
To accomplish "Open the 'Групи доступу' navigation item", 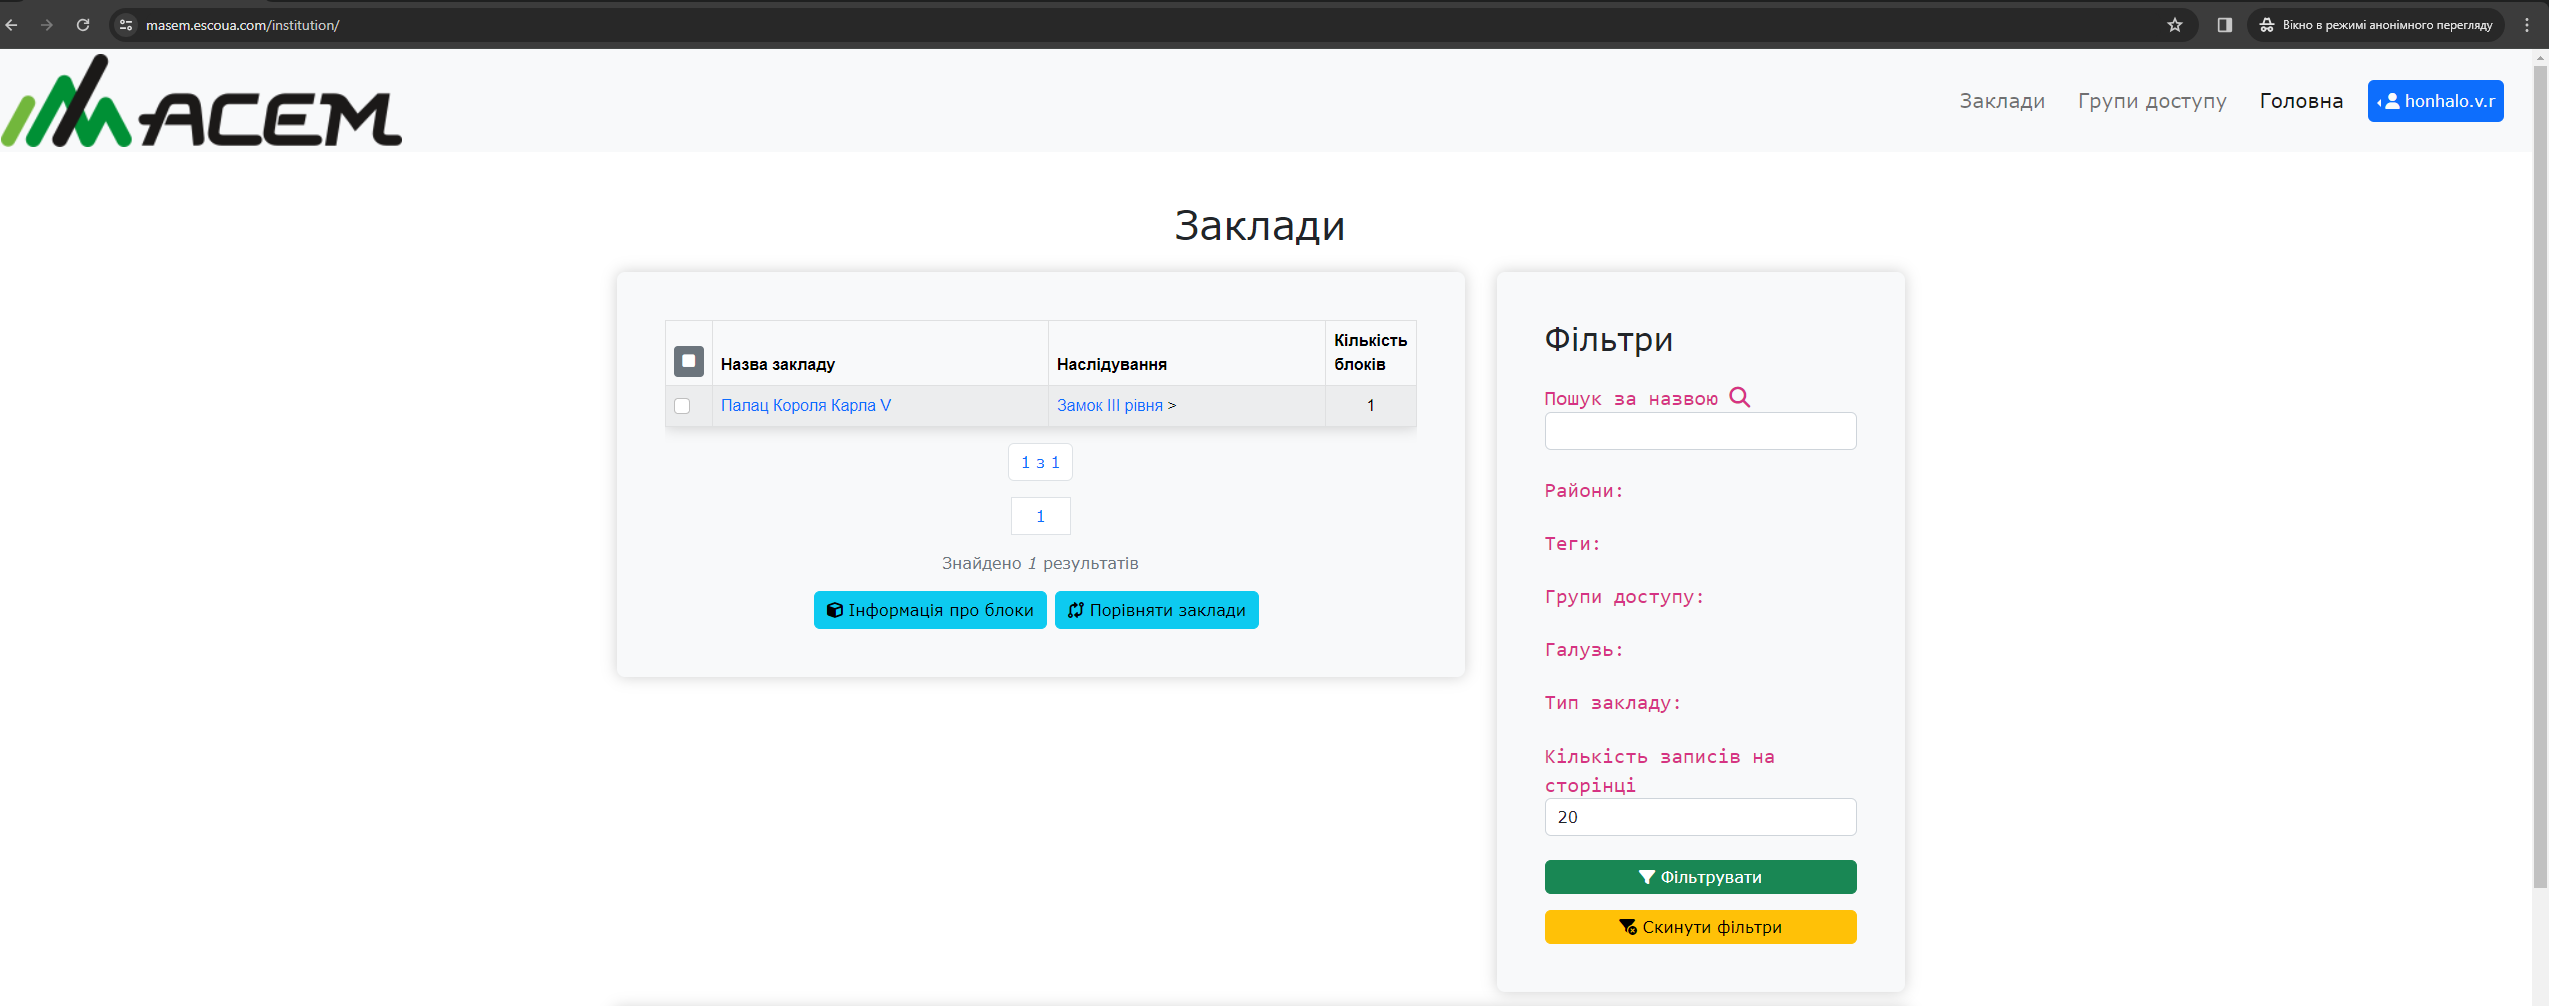I will (x=2152, y=100).
